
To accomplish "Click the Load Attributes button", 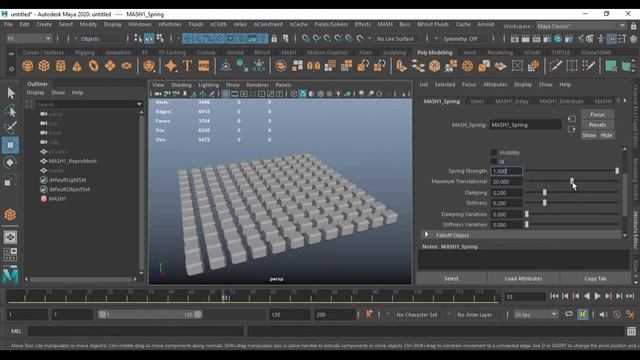I will click(x=523, y=278).
